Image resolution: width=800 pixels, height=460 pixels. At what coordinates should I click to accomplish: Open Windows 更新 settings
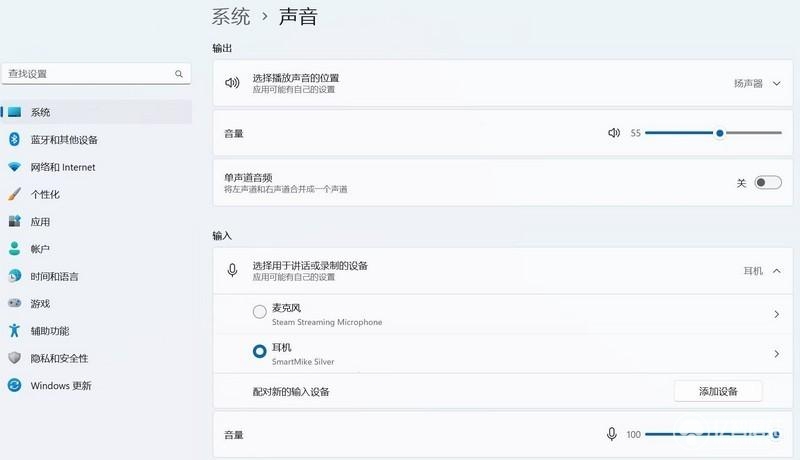pos(96,385)
